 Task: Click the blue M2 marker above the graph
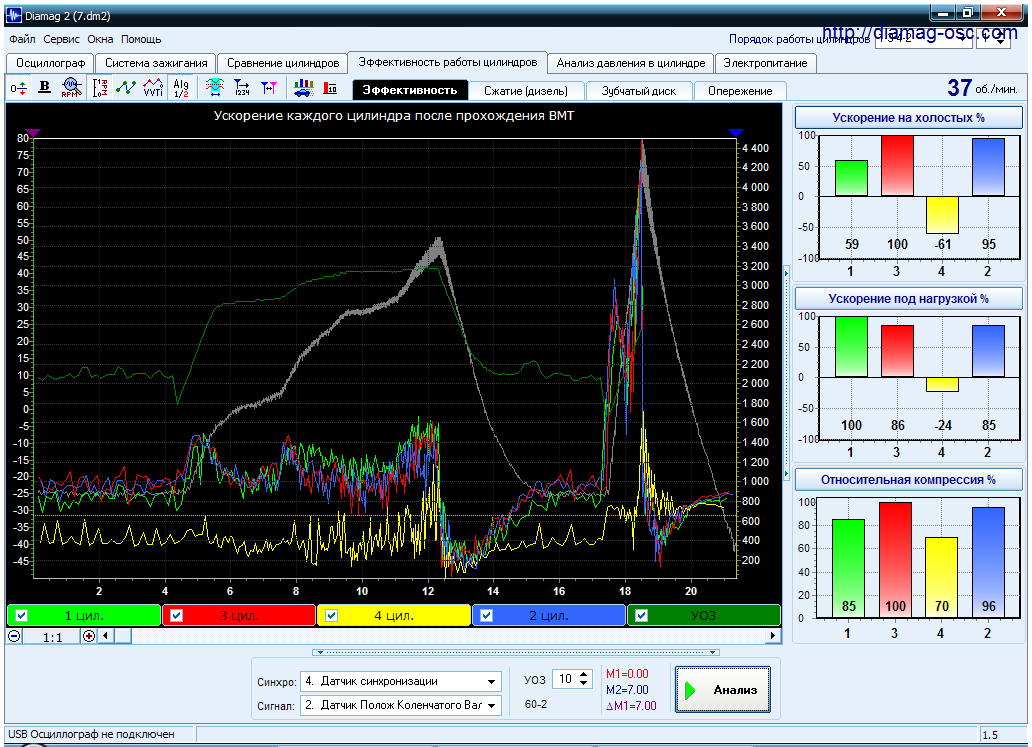click(x=736, y=133)
